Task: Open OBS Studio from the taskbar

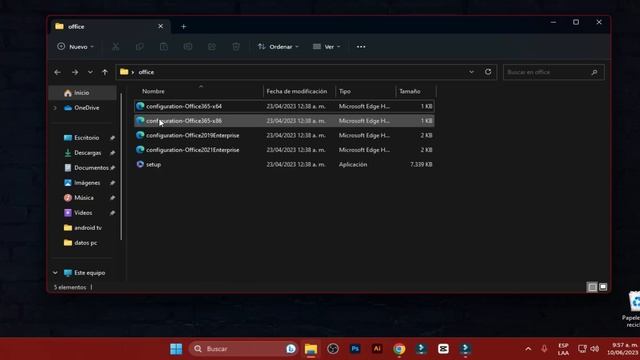Action: click(x=333, y=349)
